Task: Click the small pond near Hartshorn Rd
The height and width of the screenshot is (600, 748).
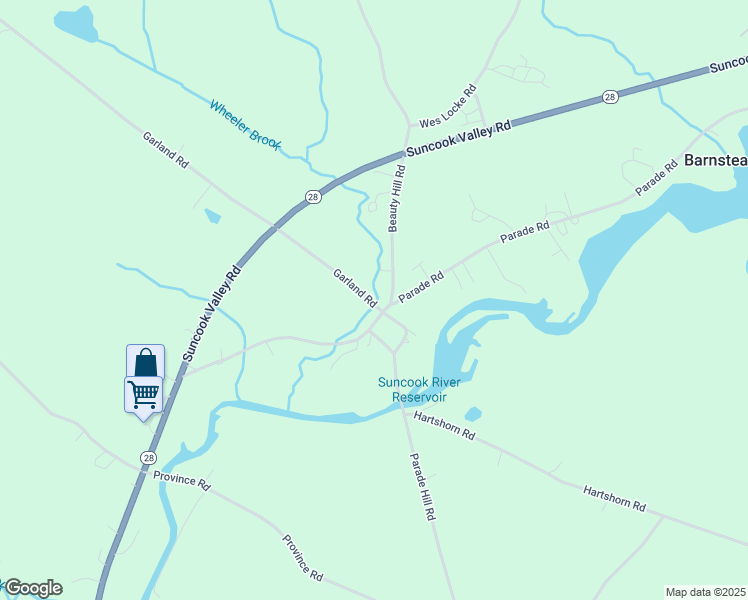Action: click(473, 414)
